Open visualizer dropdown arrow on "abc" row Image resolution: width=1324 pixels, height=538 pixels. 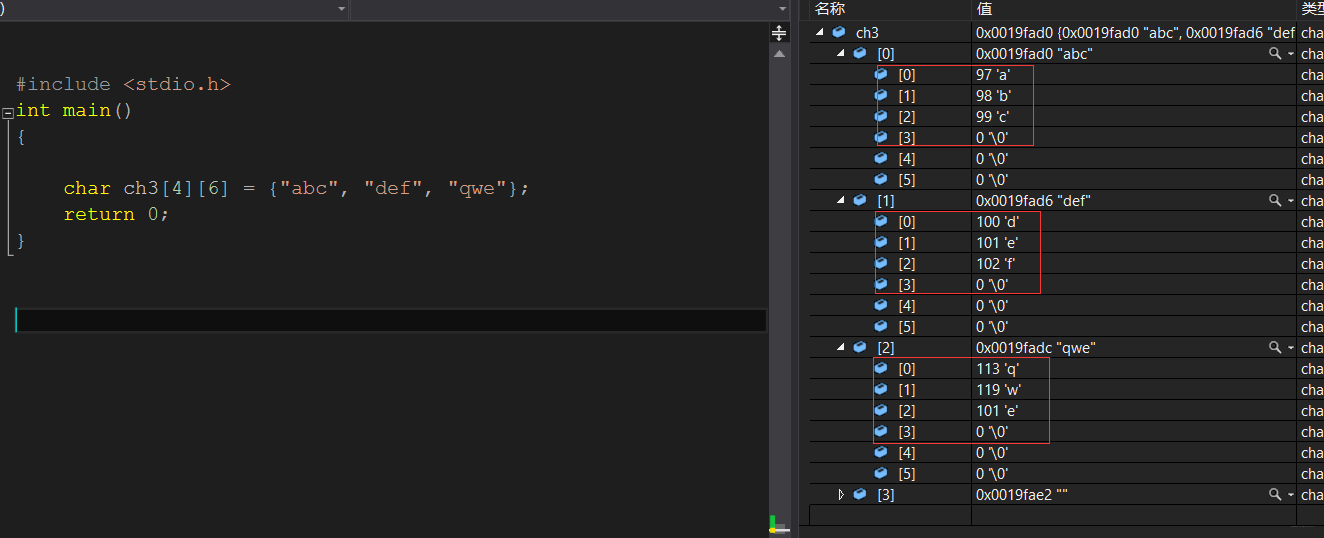(1290, 54)
